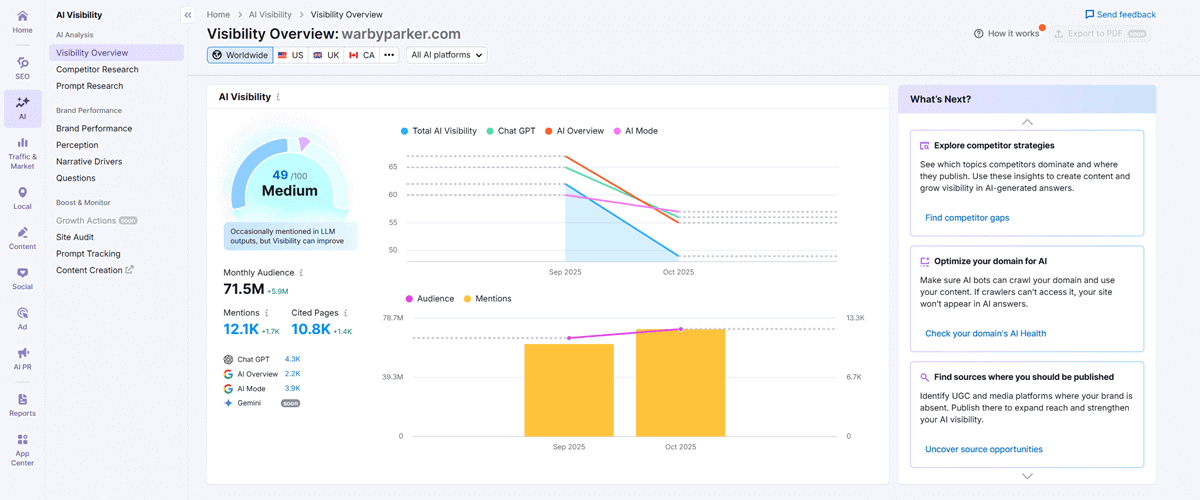
Task: Collapse the AI Visibility side panel
Action: click(187, 15)
